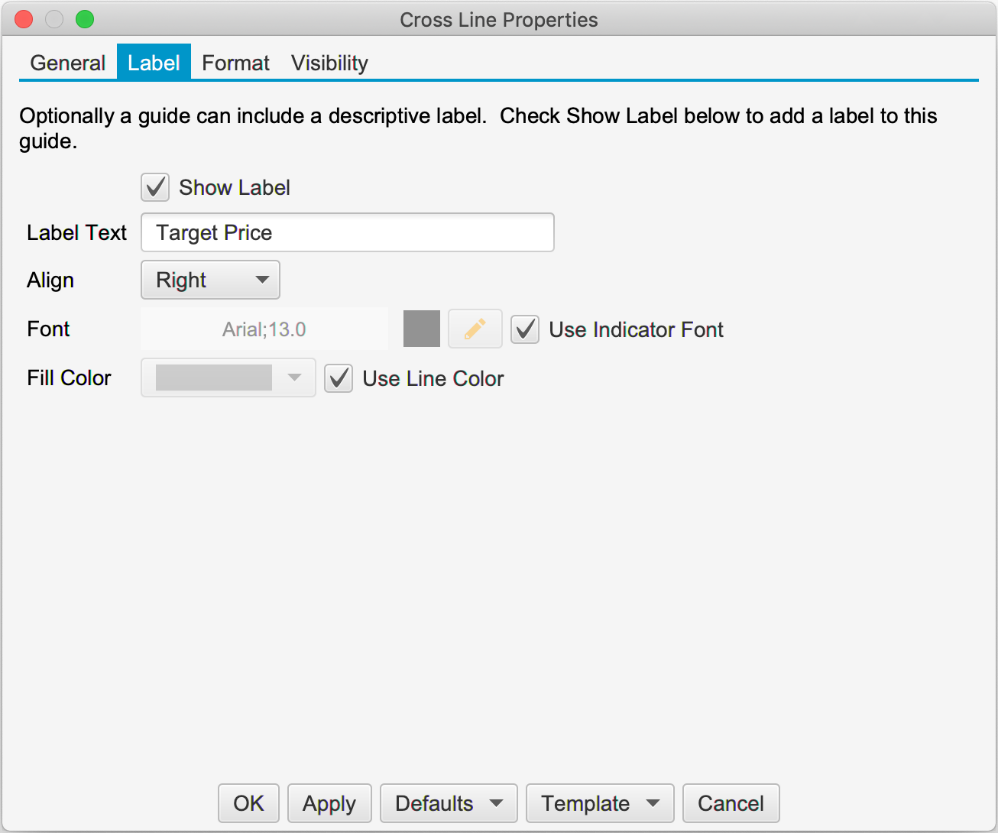Open the Align dropdown set to Right
998x833 pixels.
[x=210, y=280]
